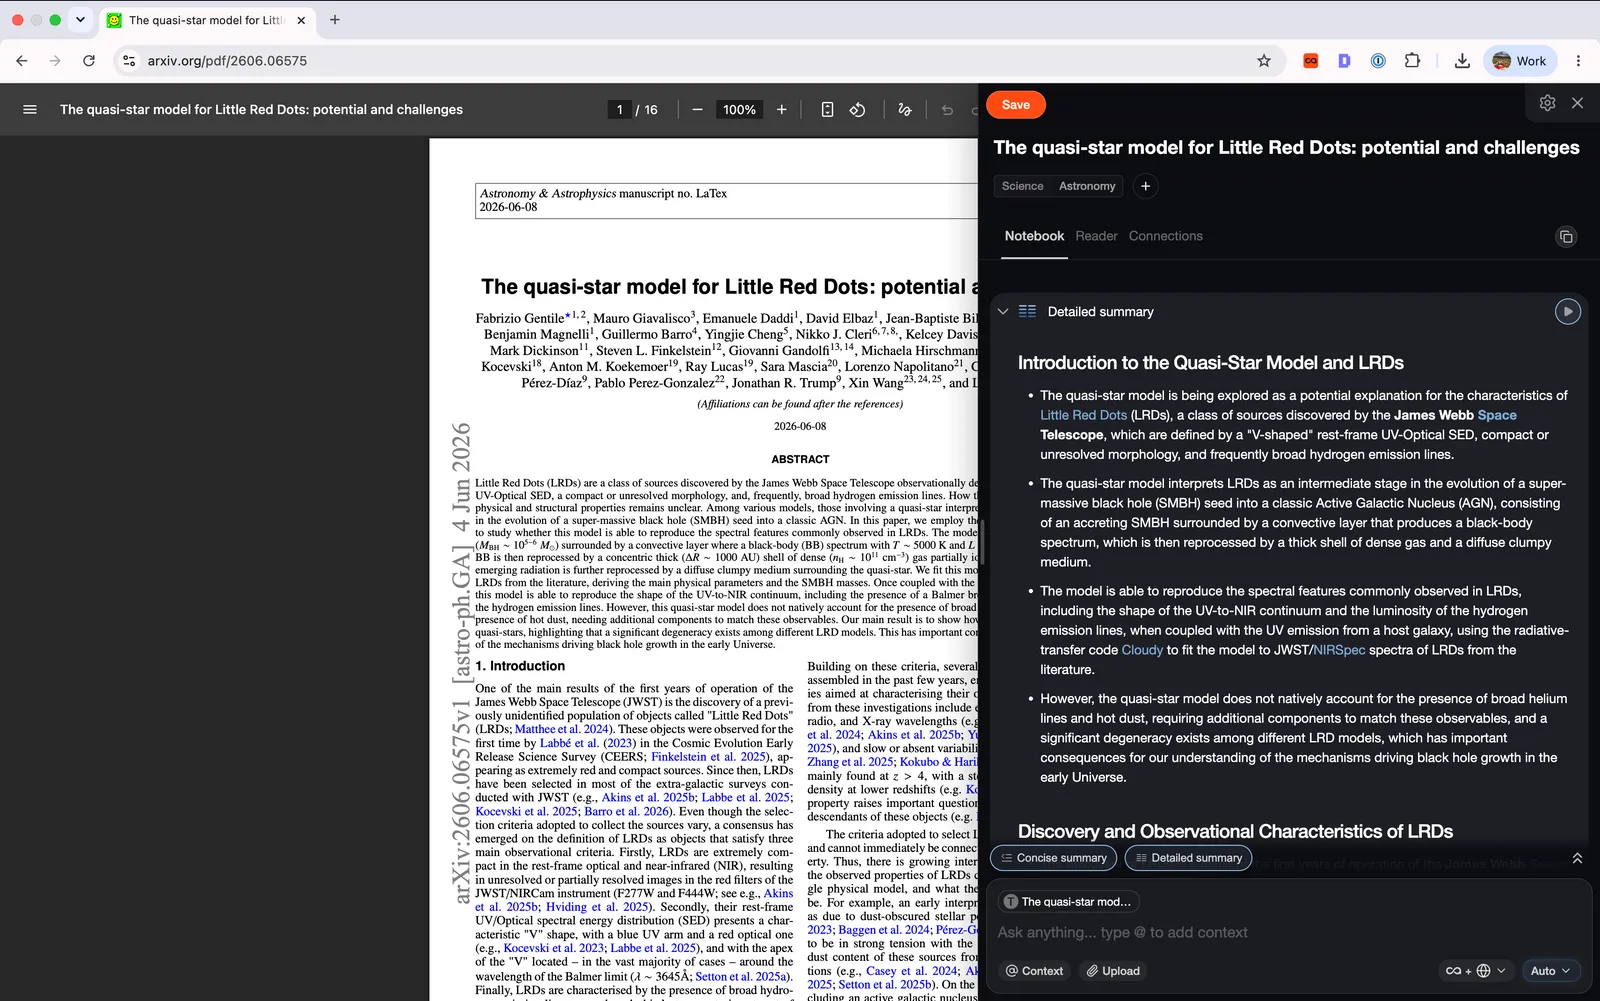Generate a Concise summary
Viewport: 1600px width, 1001px height.
pos(1053,858)
